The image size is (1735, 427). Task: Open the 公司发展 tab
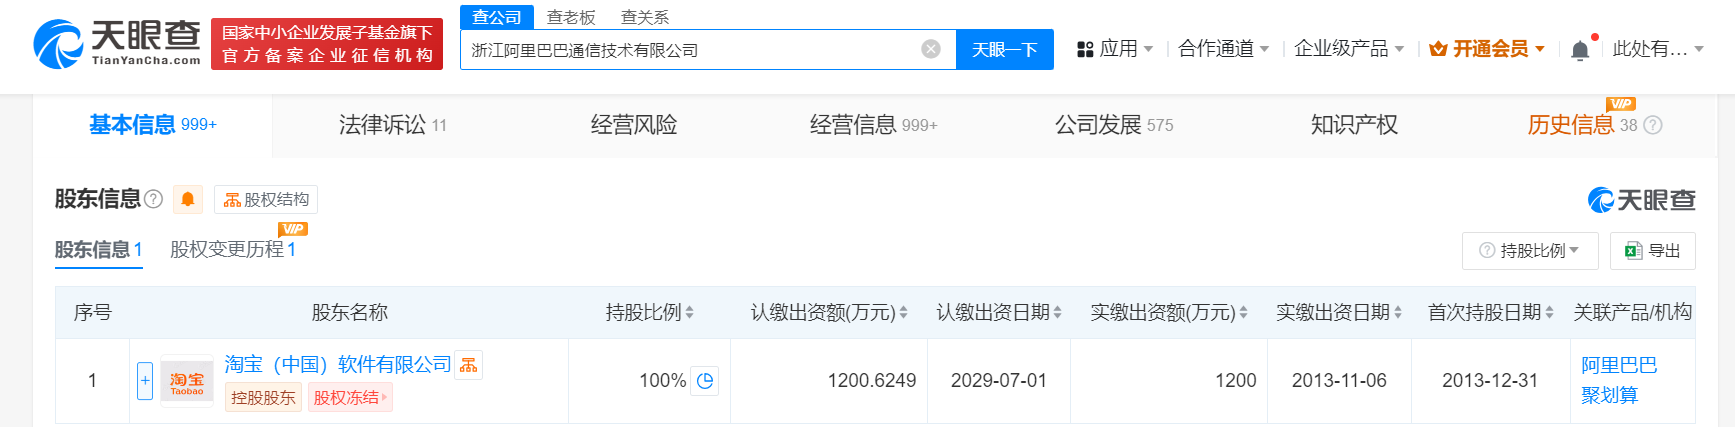pyautogui.click(x=1114, y=125)
